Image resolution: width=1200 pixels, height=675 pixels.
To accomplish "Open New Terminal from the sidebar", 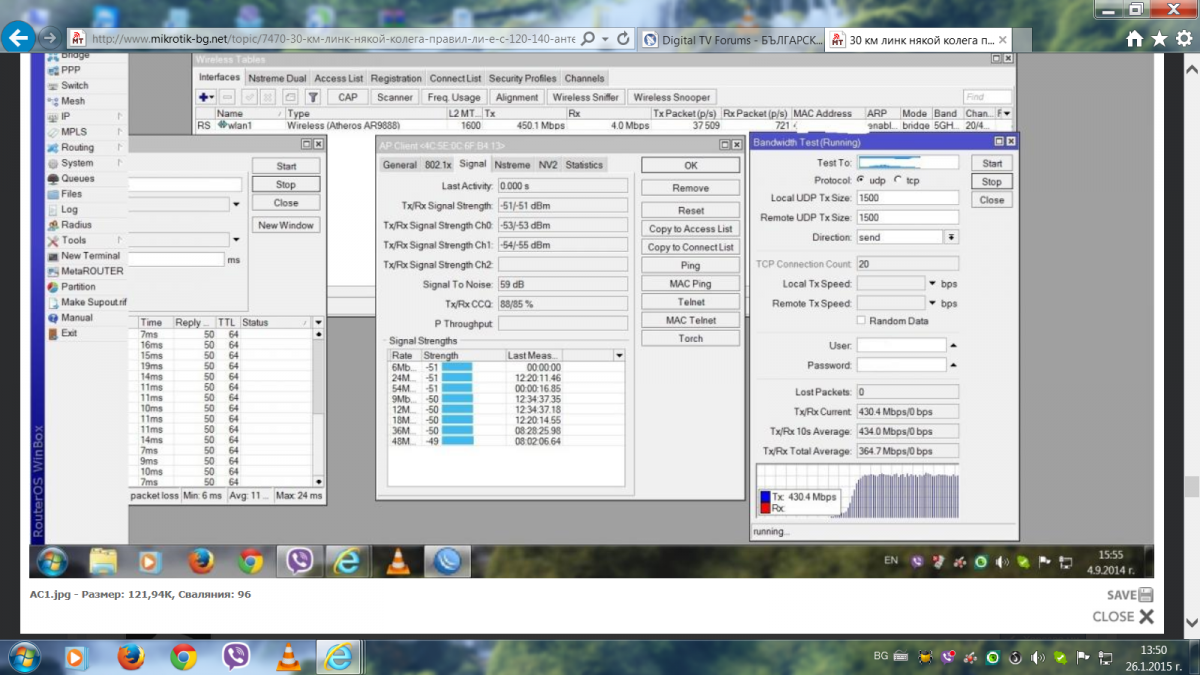I will [x=89, y=256].
